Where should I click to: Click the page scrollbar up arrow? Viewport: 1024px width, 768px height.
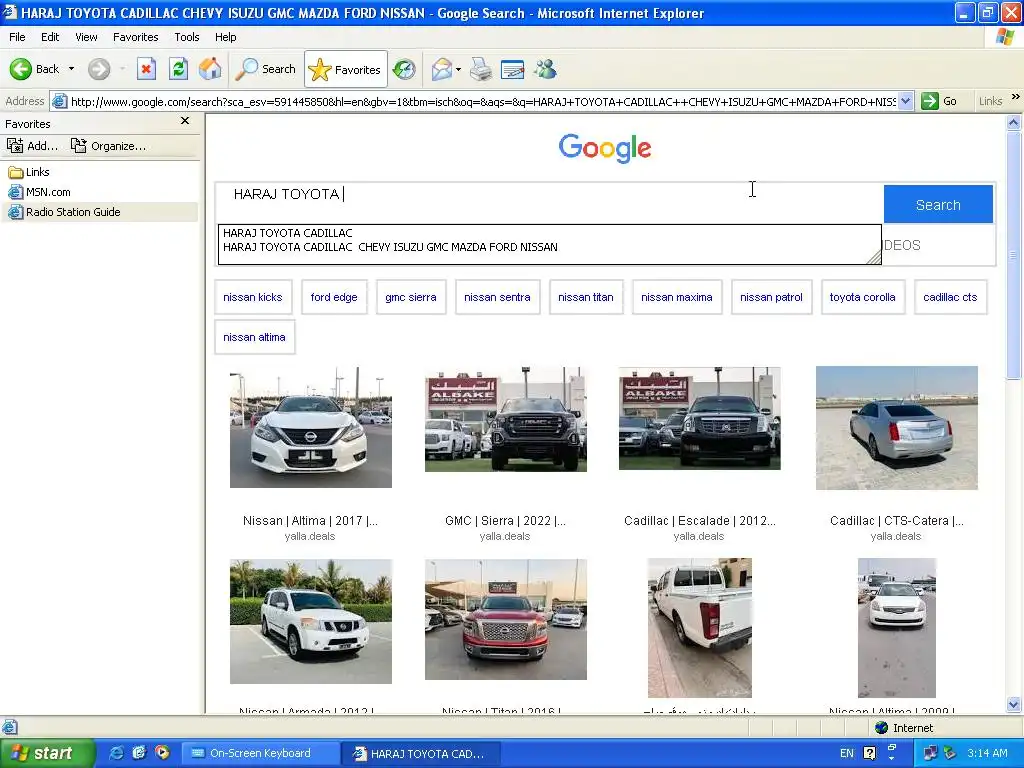tap(1014, 122)
